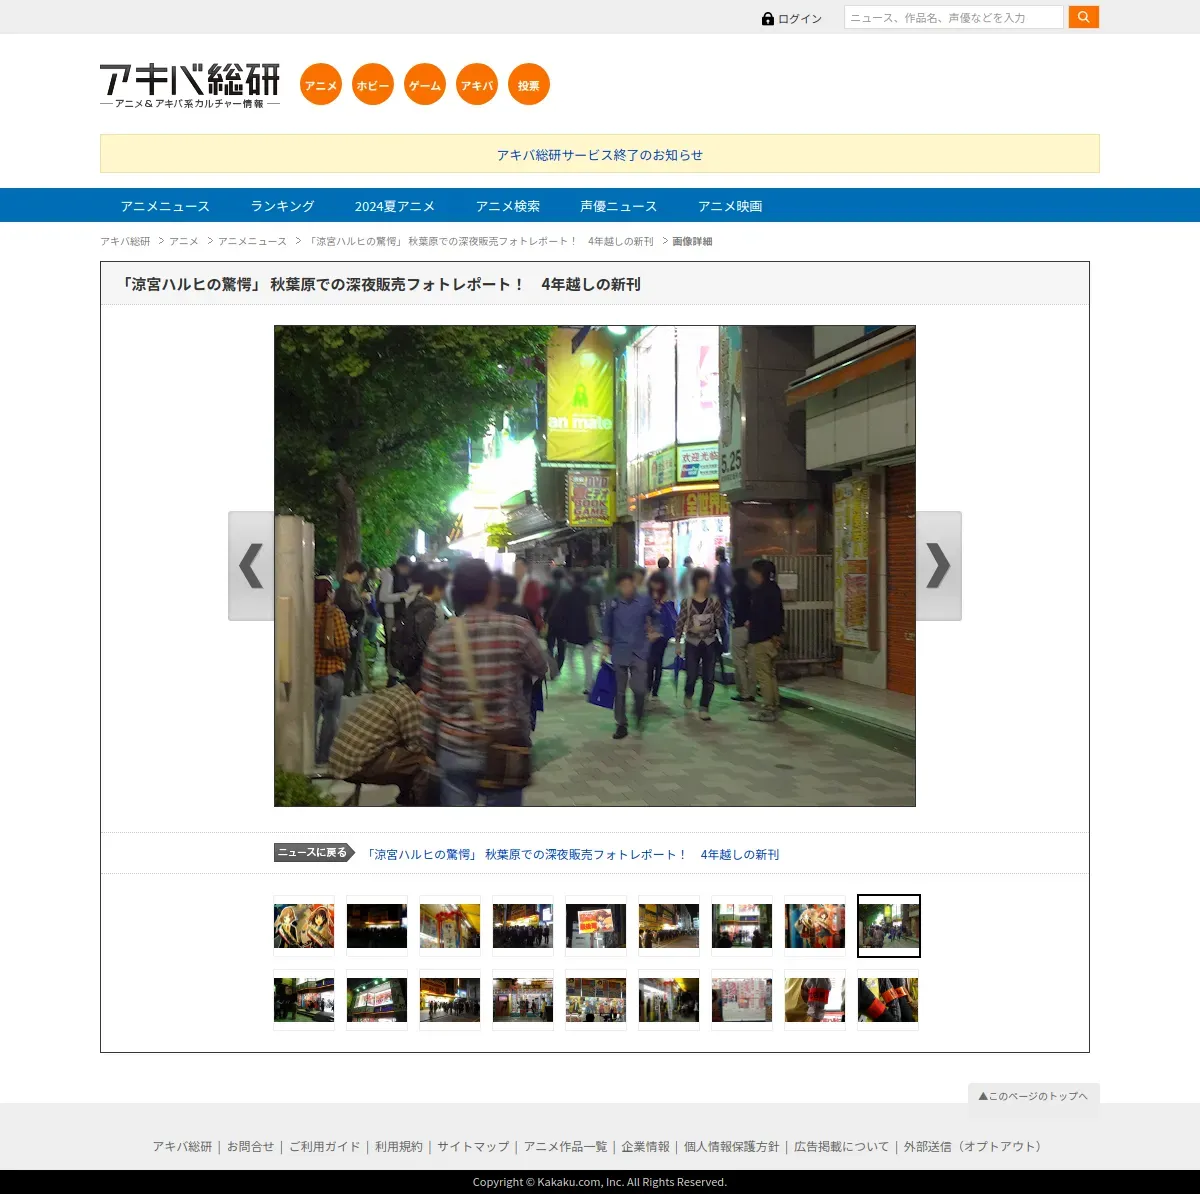The width and height of the screenshot is (1200, 1194).
Task: Select 声優ニュース in the navigation bar
Action: (619, 206)
